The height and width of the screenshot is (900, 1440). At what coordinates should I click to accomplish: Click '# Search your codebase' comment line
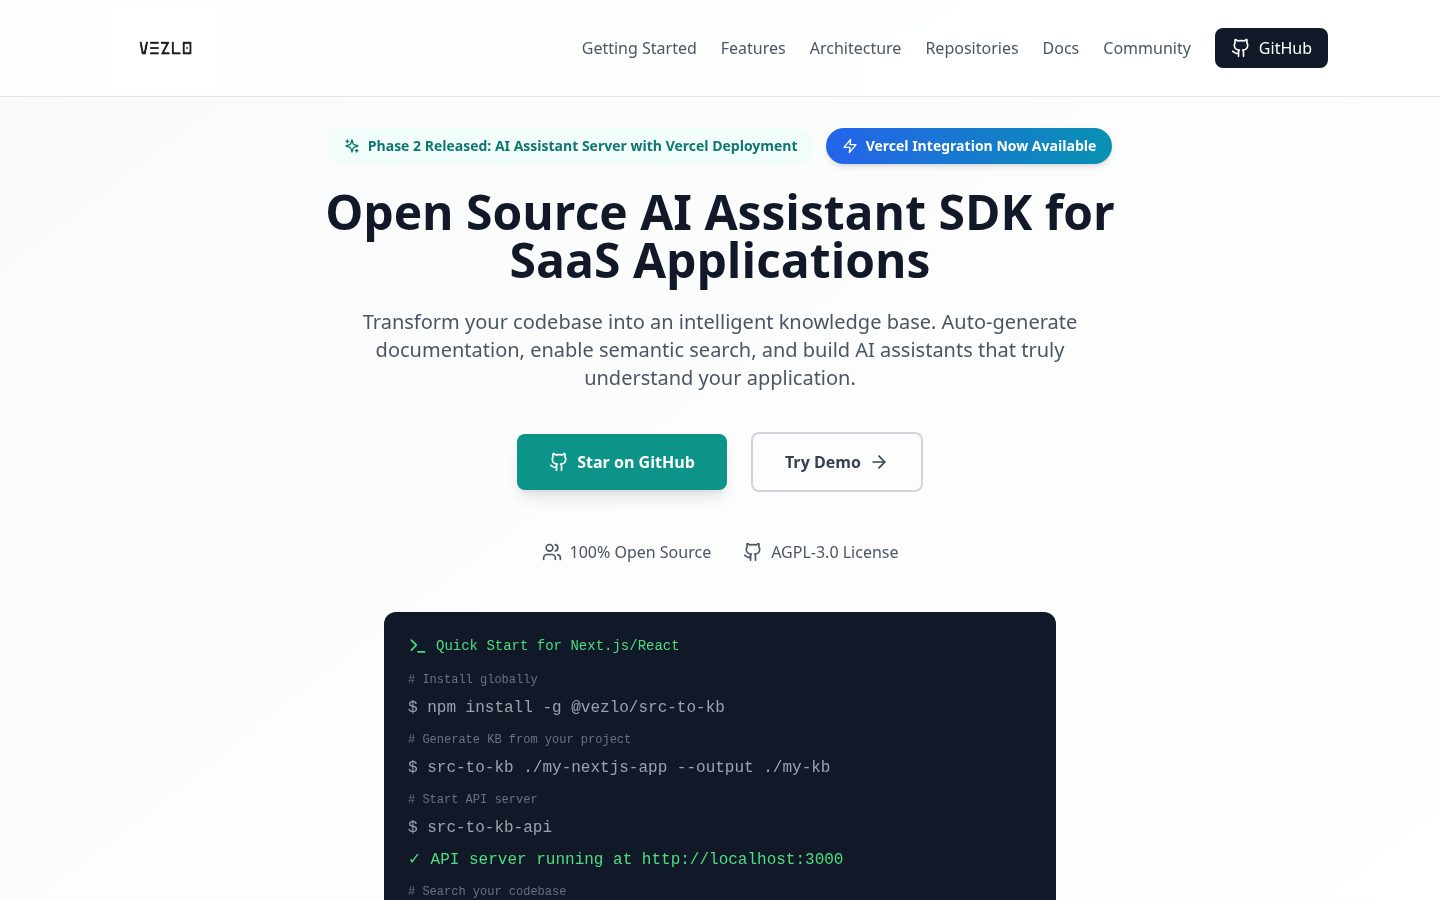coord(487,891)
